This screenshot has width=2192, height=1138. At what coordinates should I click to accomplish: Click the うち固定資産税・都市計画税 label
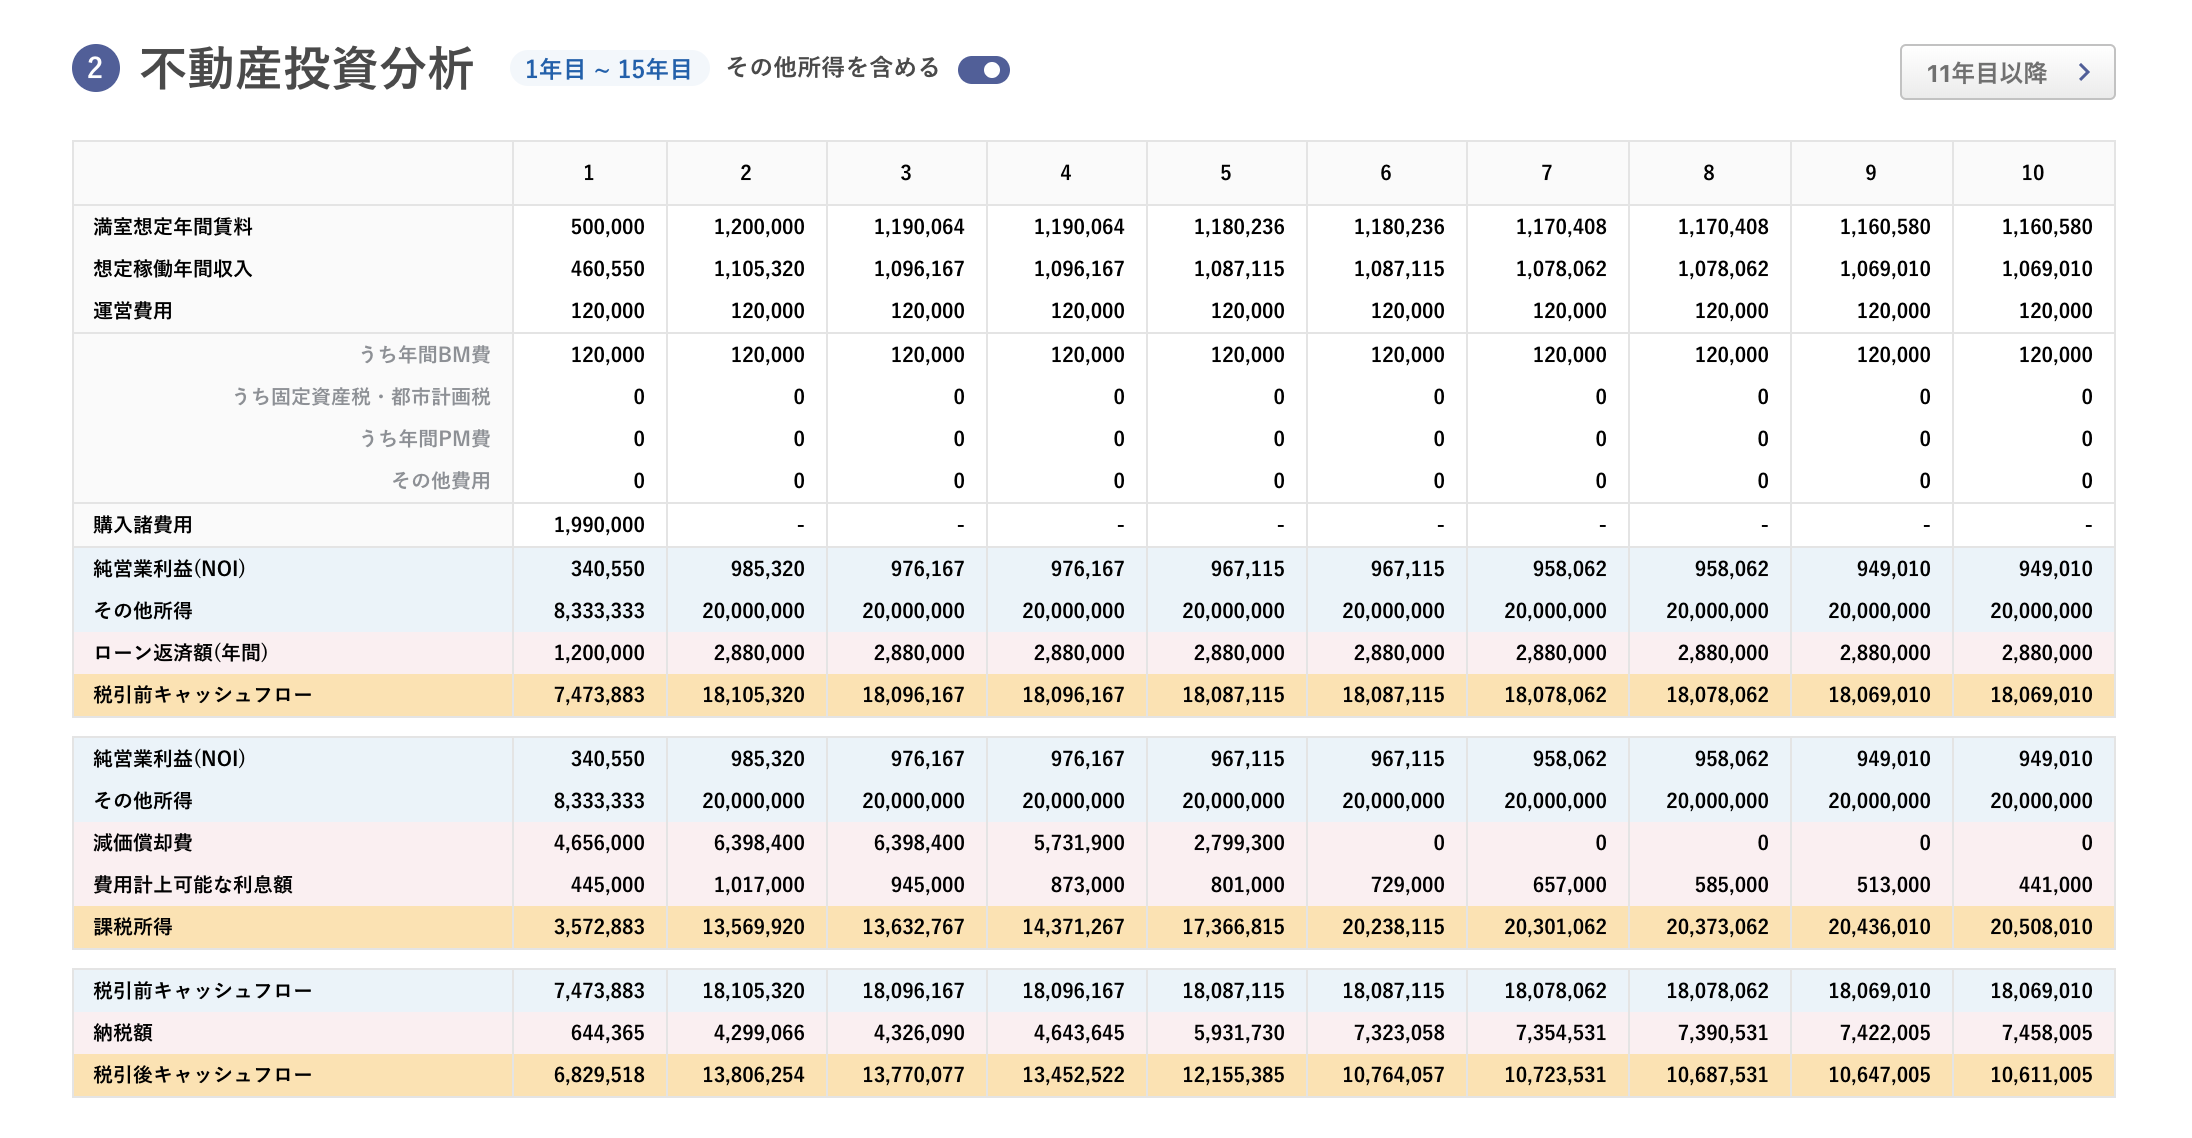pos(361,397)
